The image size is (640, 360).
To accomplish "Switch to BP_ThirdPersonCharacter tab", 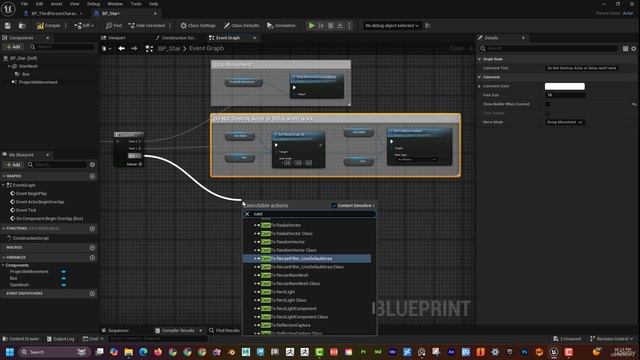I will pyautogui.click(x=53, y=13).
